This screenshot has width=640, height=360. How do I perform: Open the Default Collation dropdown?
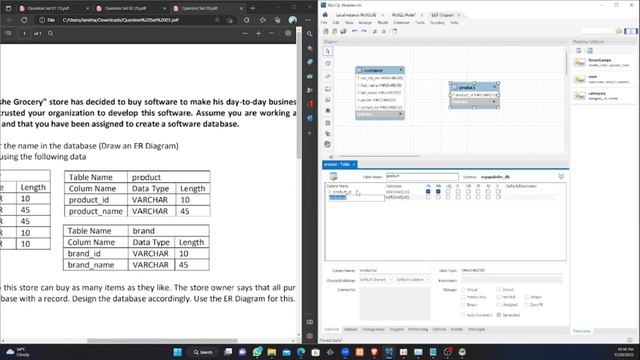tap(413, 280)
